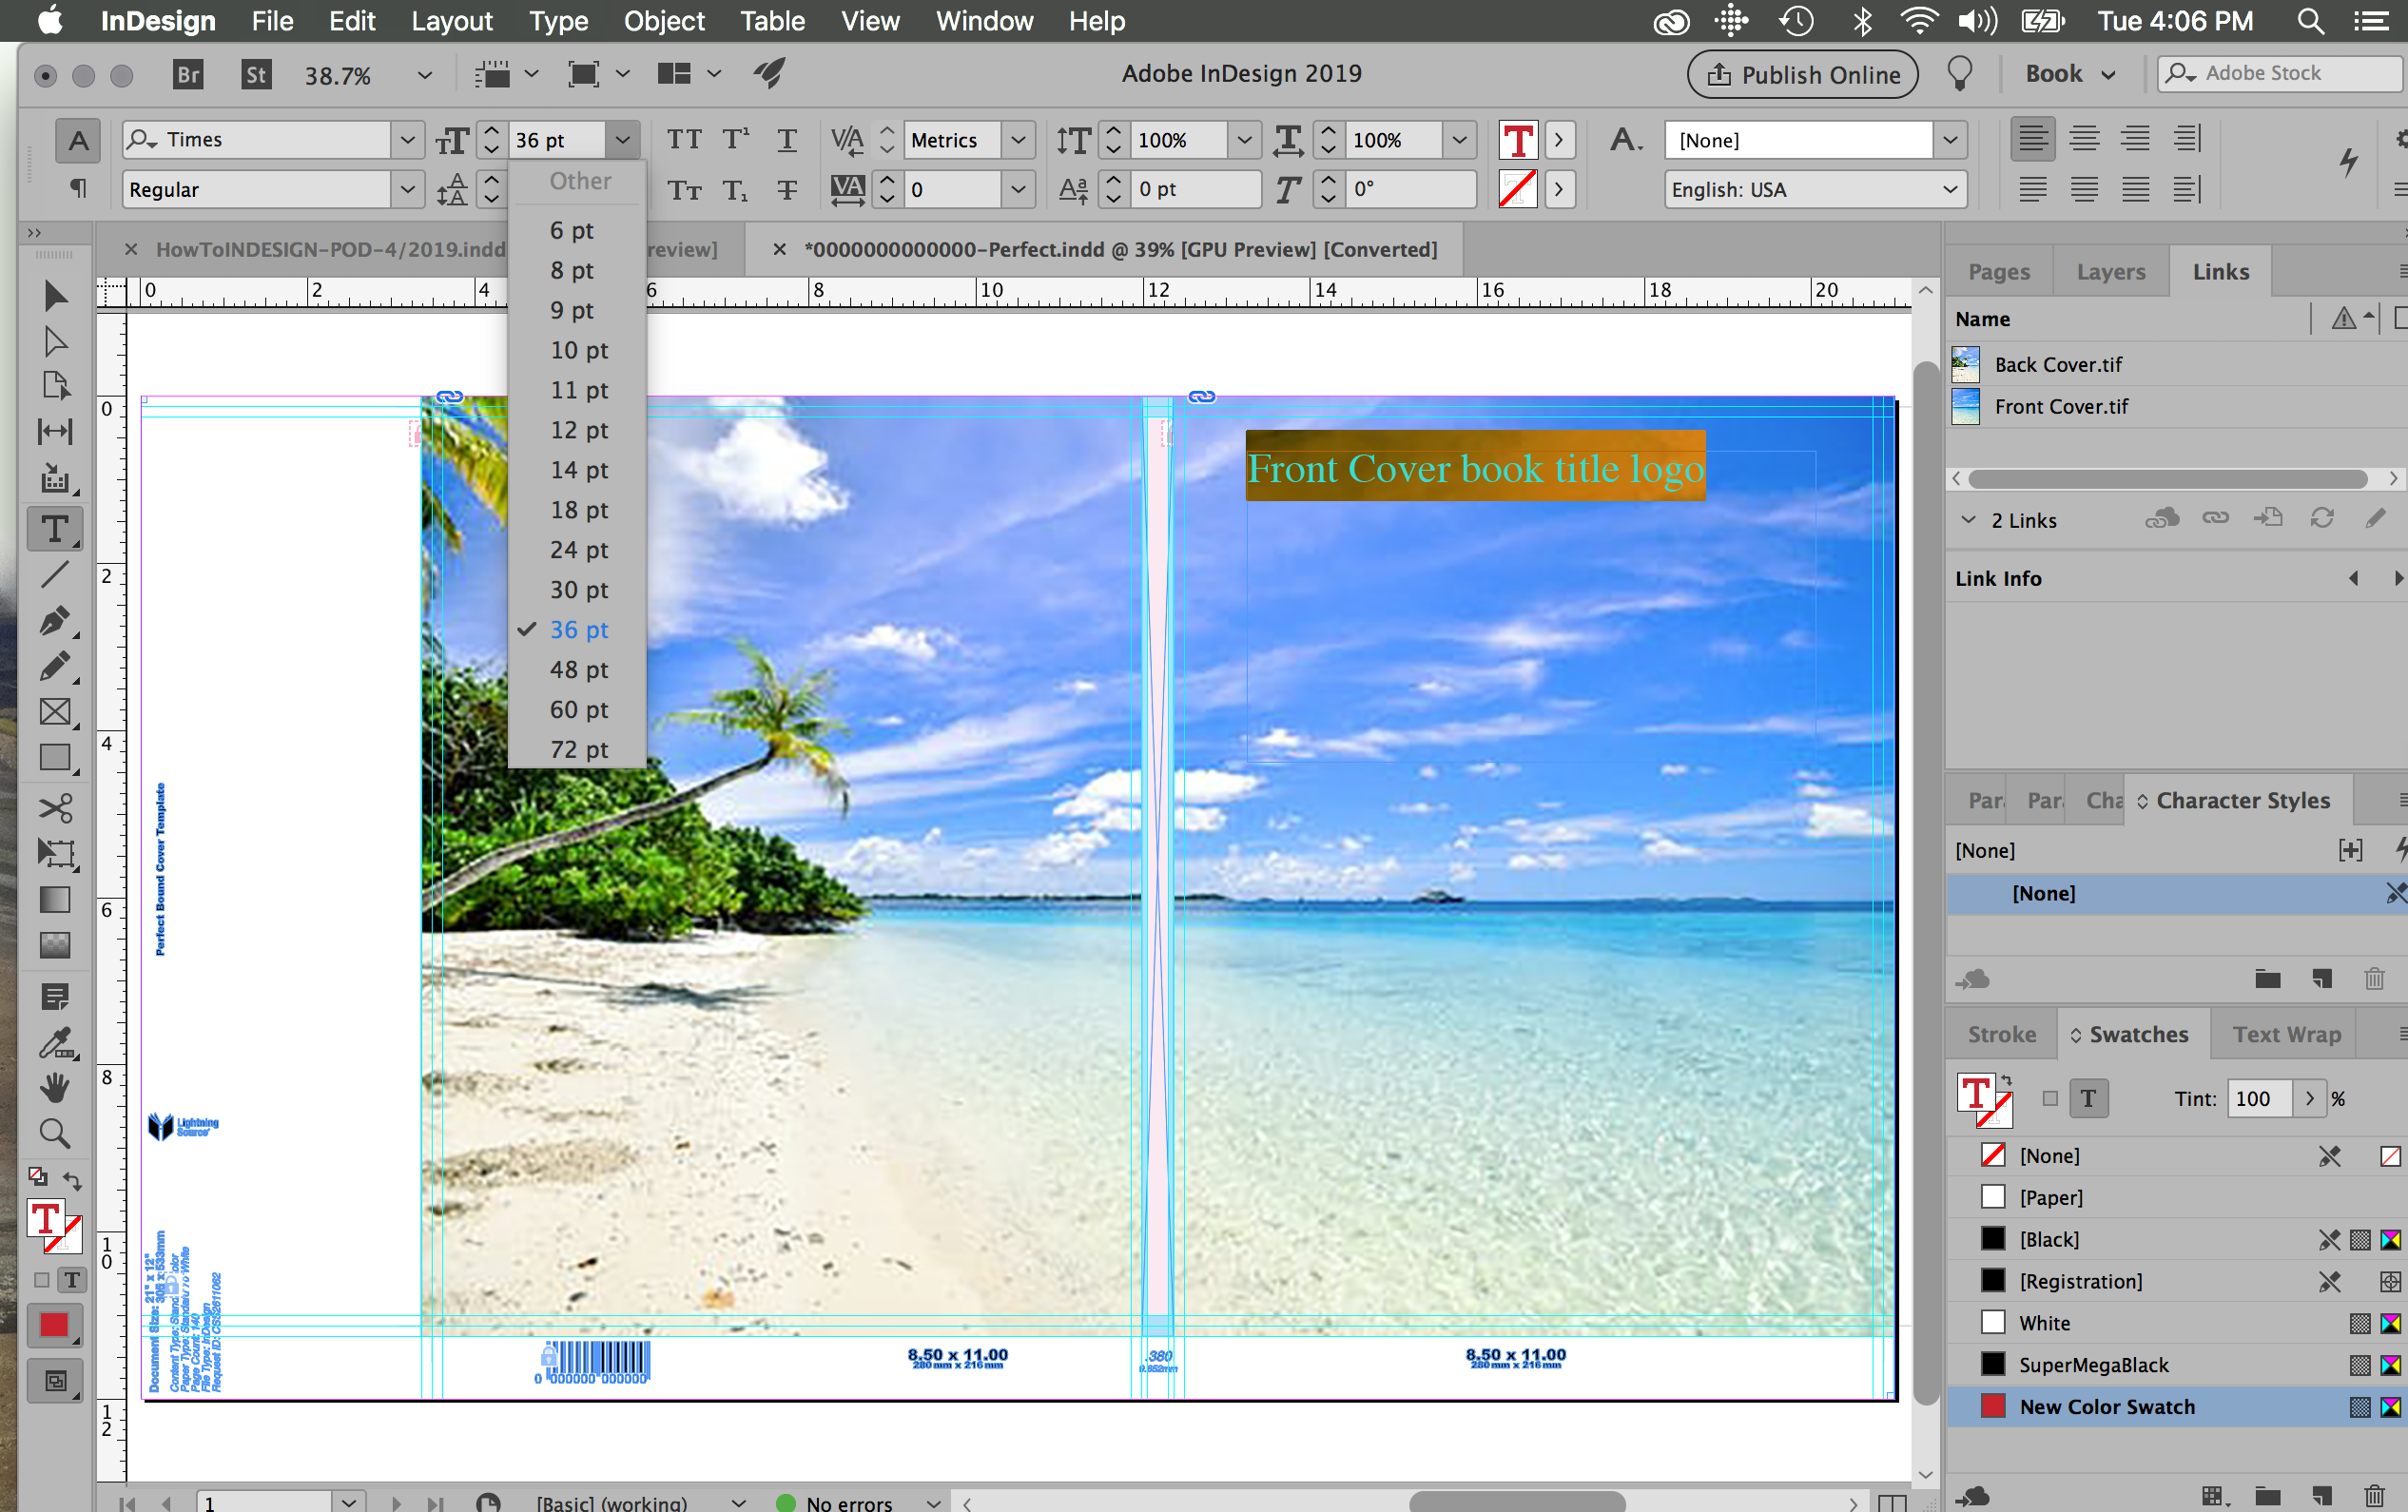Select the Pen tool

(x=55, y=620)
